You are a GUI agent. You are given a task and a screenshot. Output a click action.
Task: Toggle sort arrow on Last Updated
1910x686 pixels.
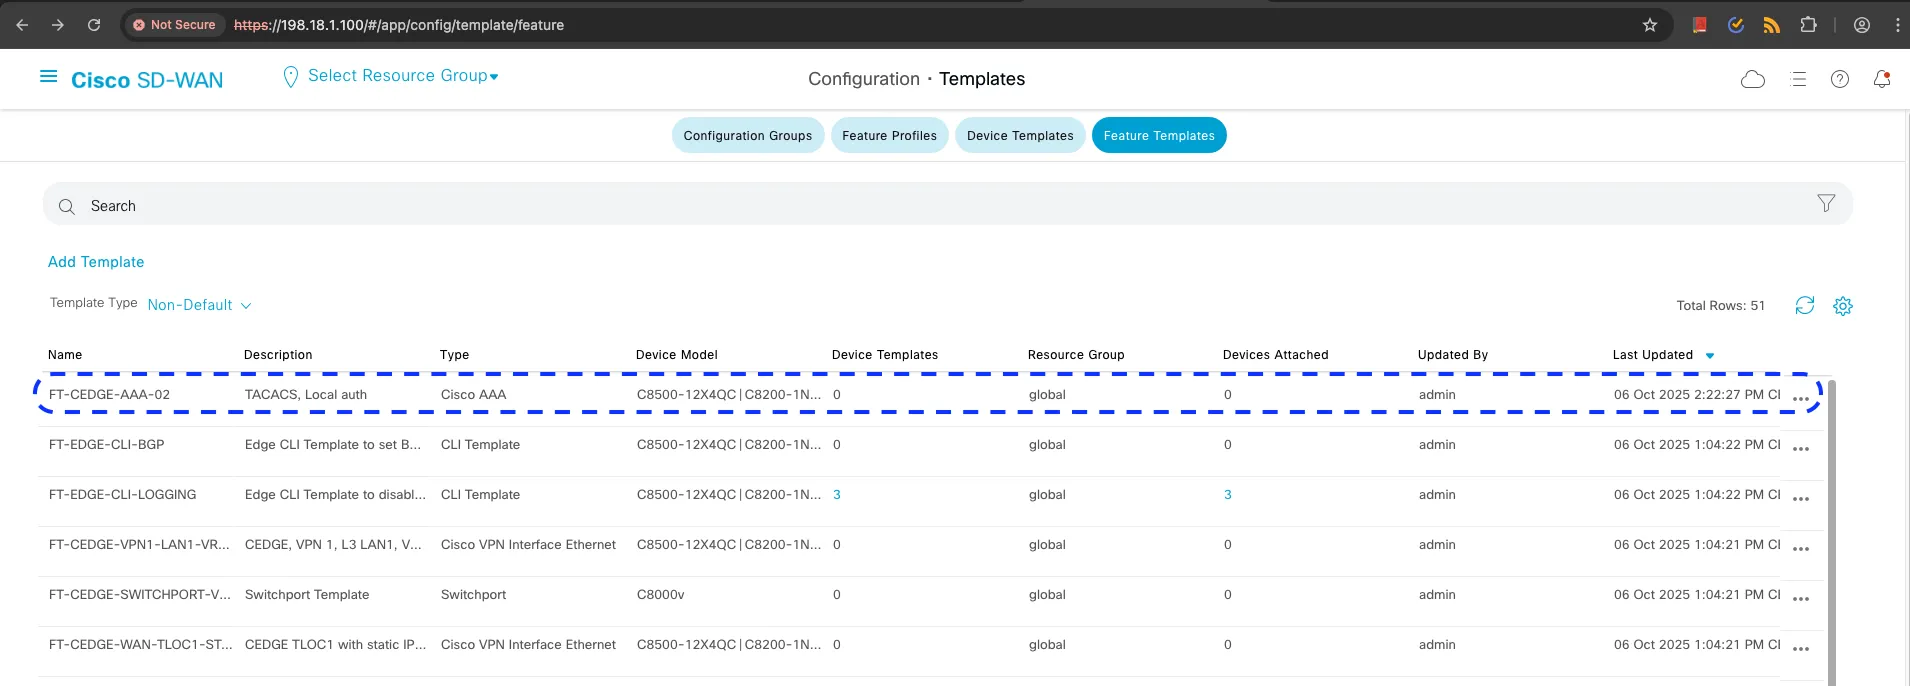coord(1709,356)
